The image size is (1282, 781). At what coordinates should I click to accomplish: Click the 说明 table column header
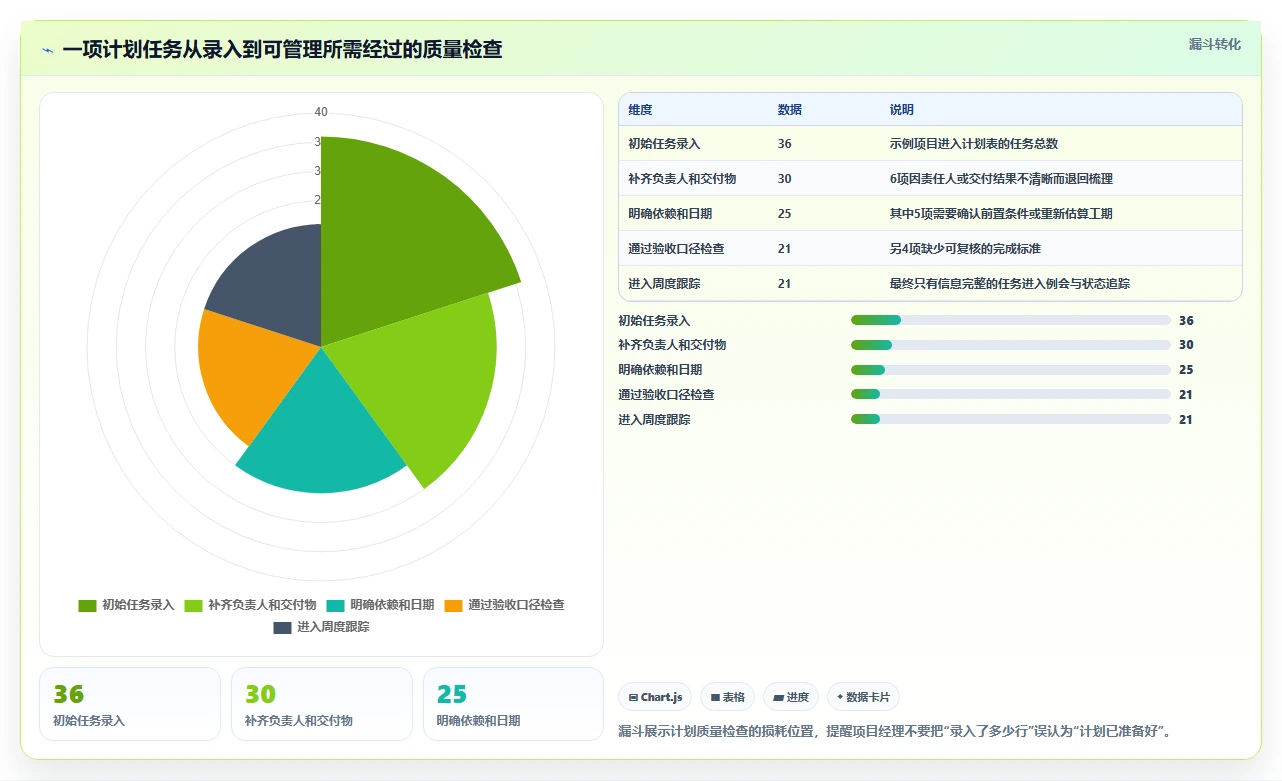tap(901, 110)
